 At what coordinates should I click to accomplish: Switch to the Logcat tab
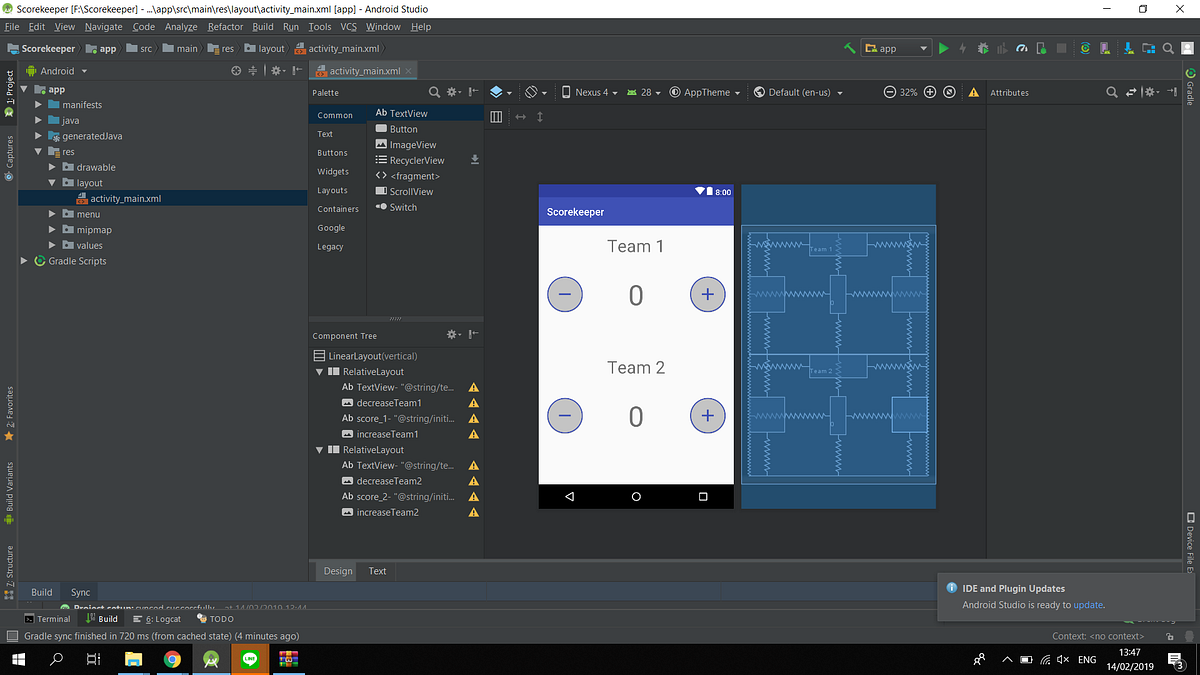pyautogui.click(x=163, y=618)
